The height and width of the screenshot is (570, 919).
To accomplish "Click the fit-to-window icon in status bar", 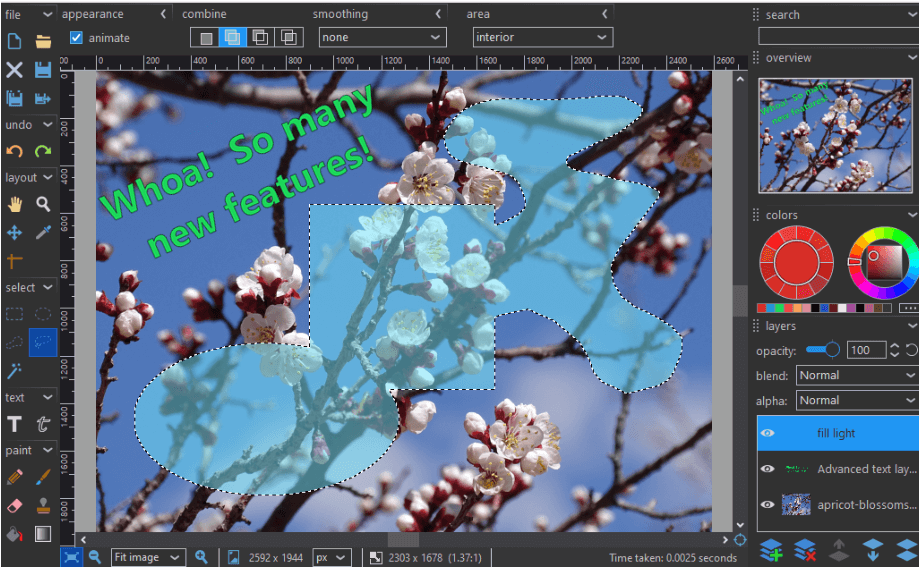I will (72, 557).
